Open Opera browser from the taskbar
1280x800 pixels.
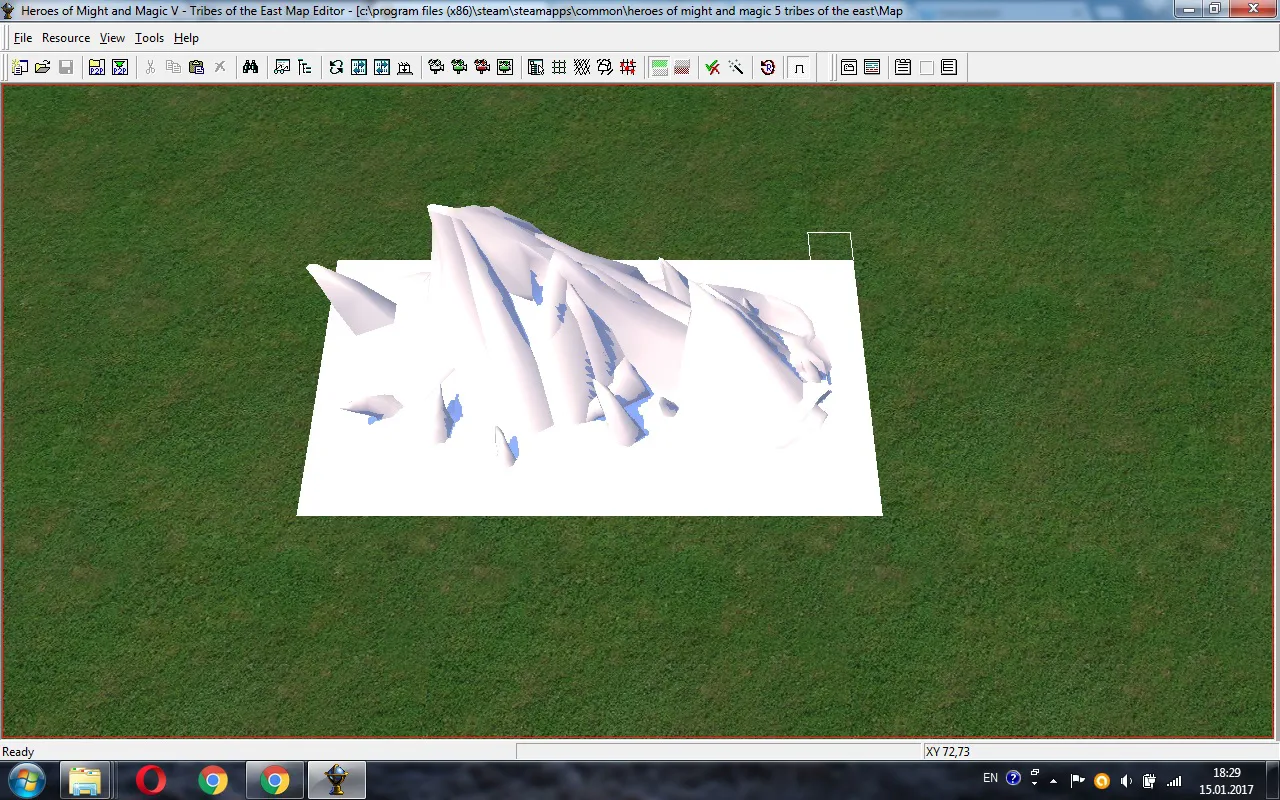point(151,780)
